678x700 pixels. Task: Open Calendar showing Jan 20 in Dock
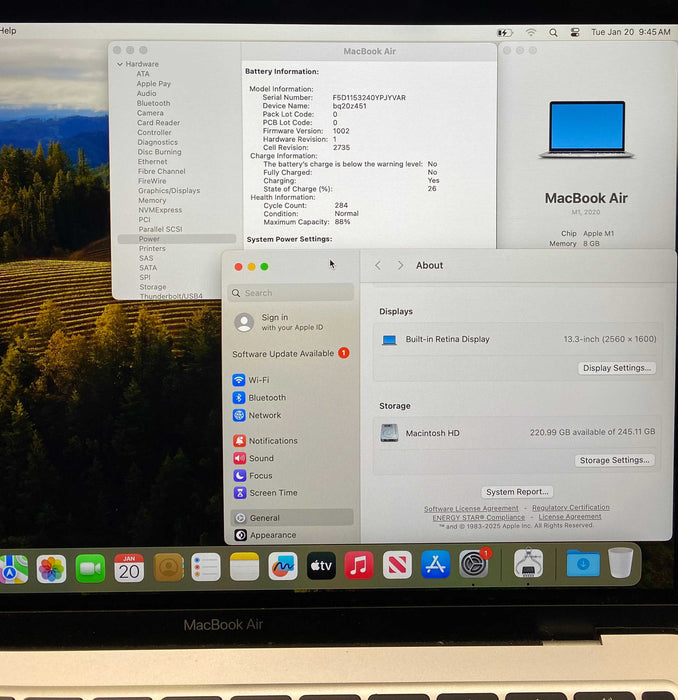point(129,568)
